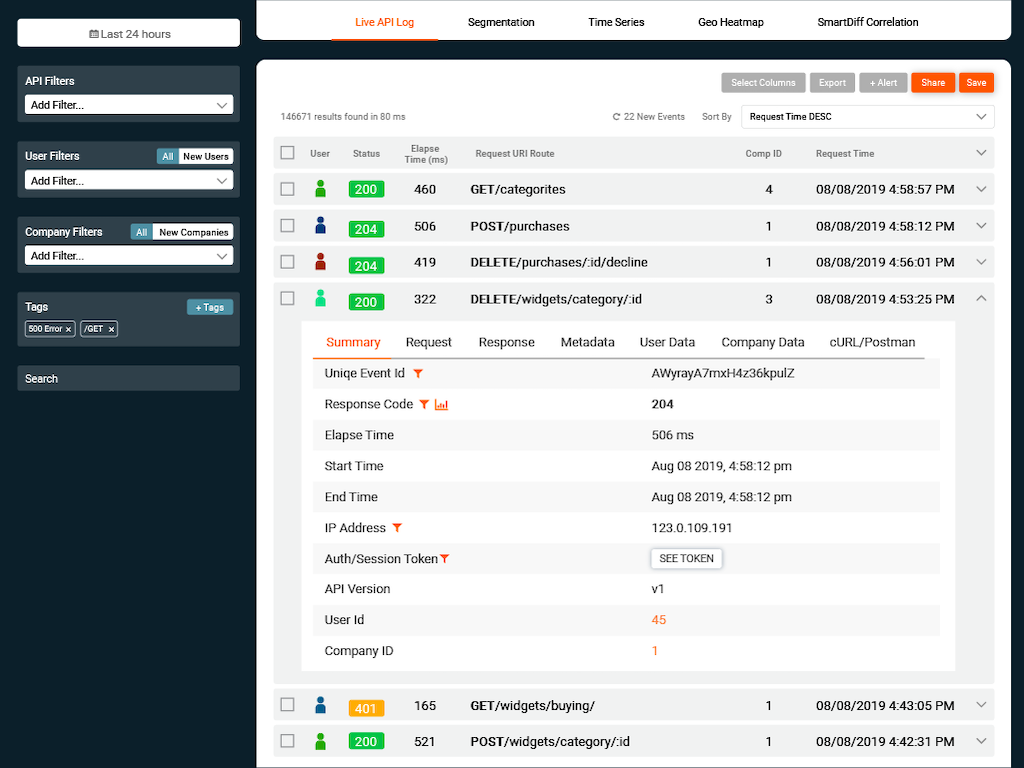Check the GET/categorites row checkbox

click(x=288, y=189)
